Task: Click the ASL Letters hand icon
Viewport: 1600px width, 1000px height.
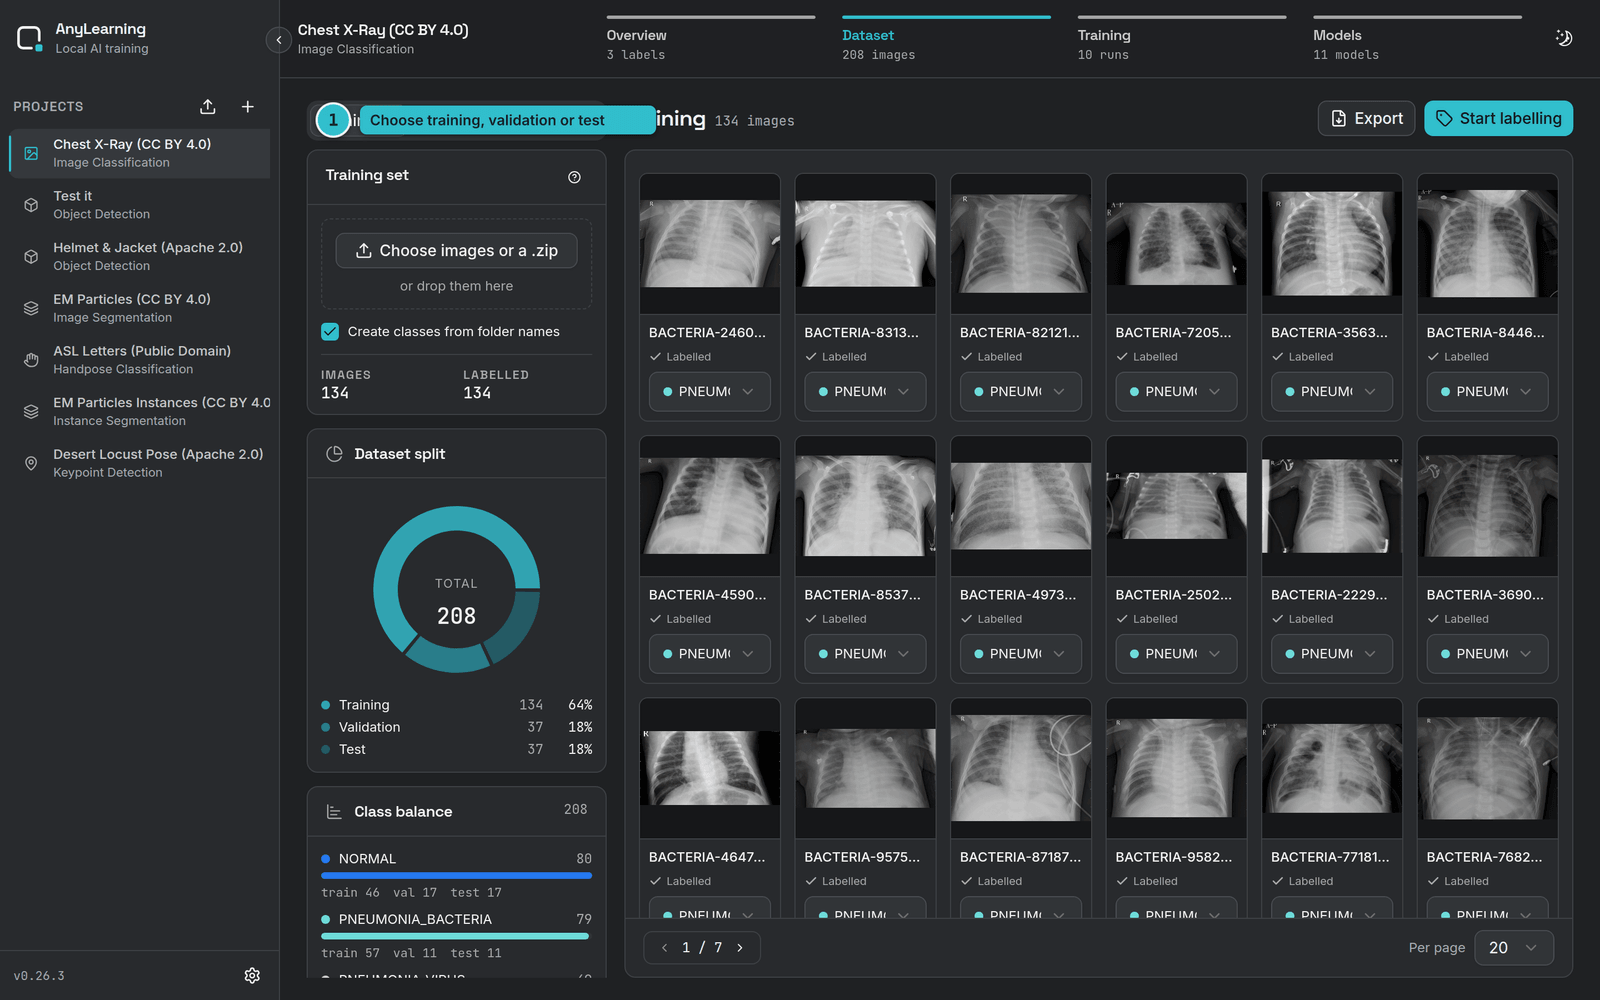Action: (31, 360)
